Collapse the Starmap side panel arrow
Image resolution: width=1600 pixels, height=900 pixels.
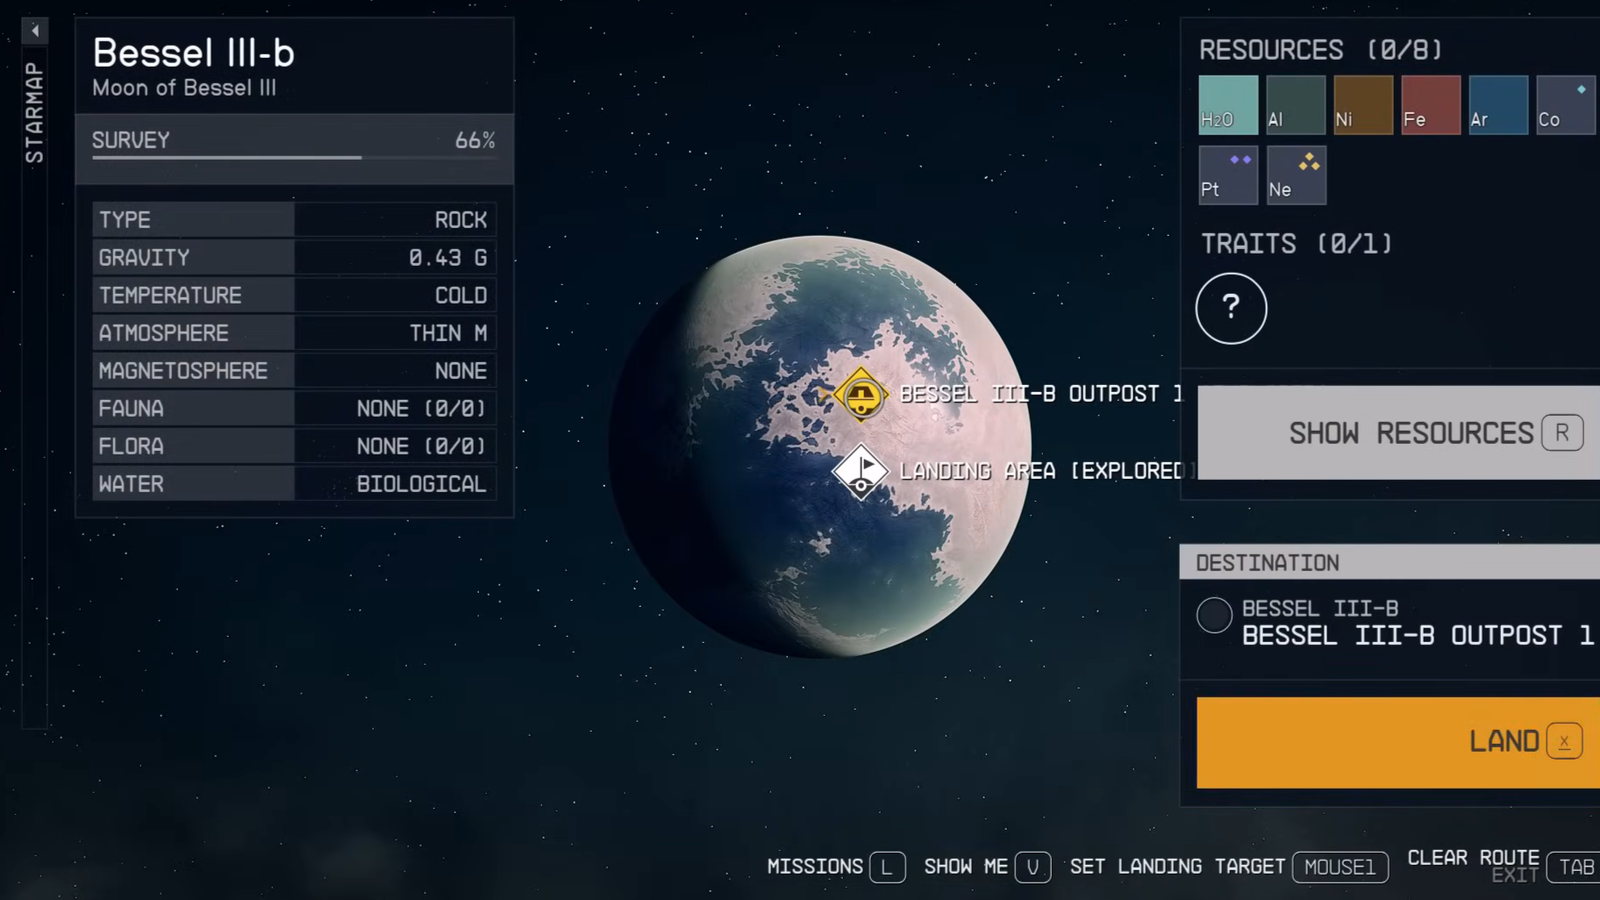coord(35,31)
